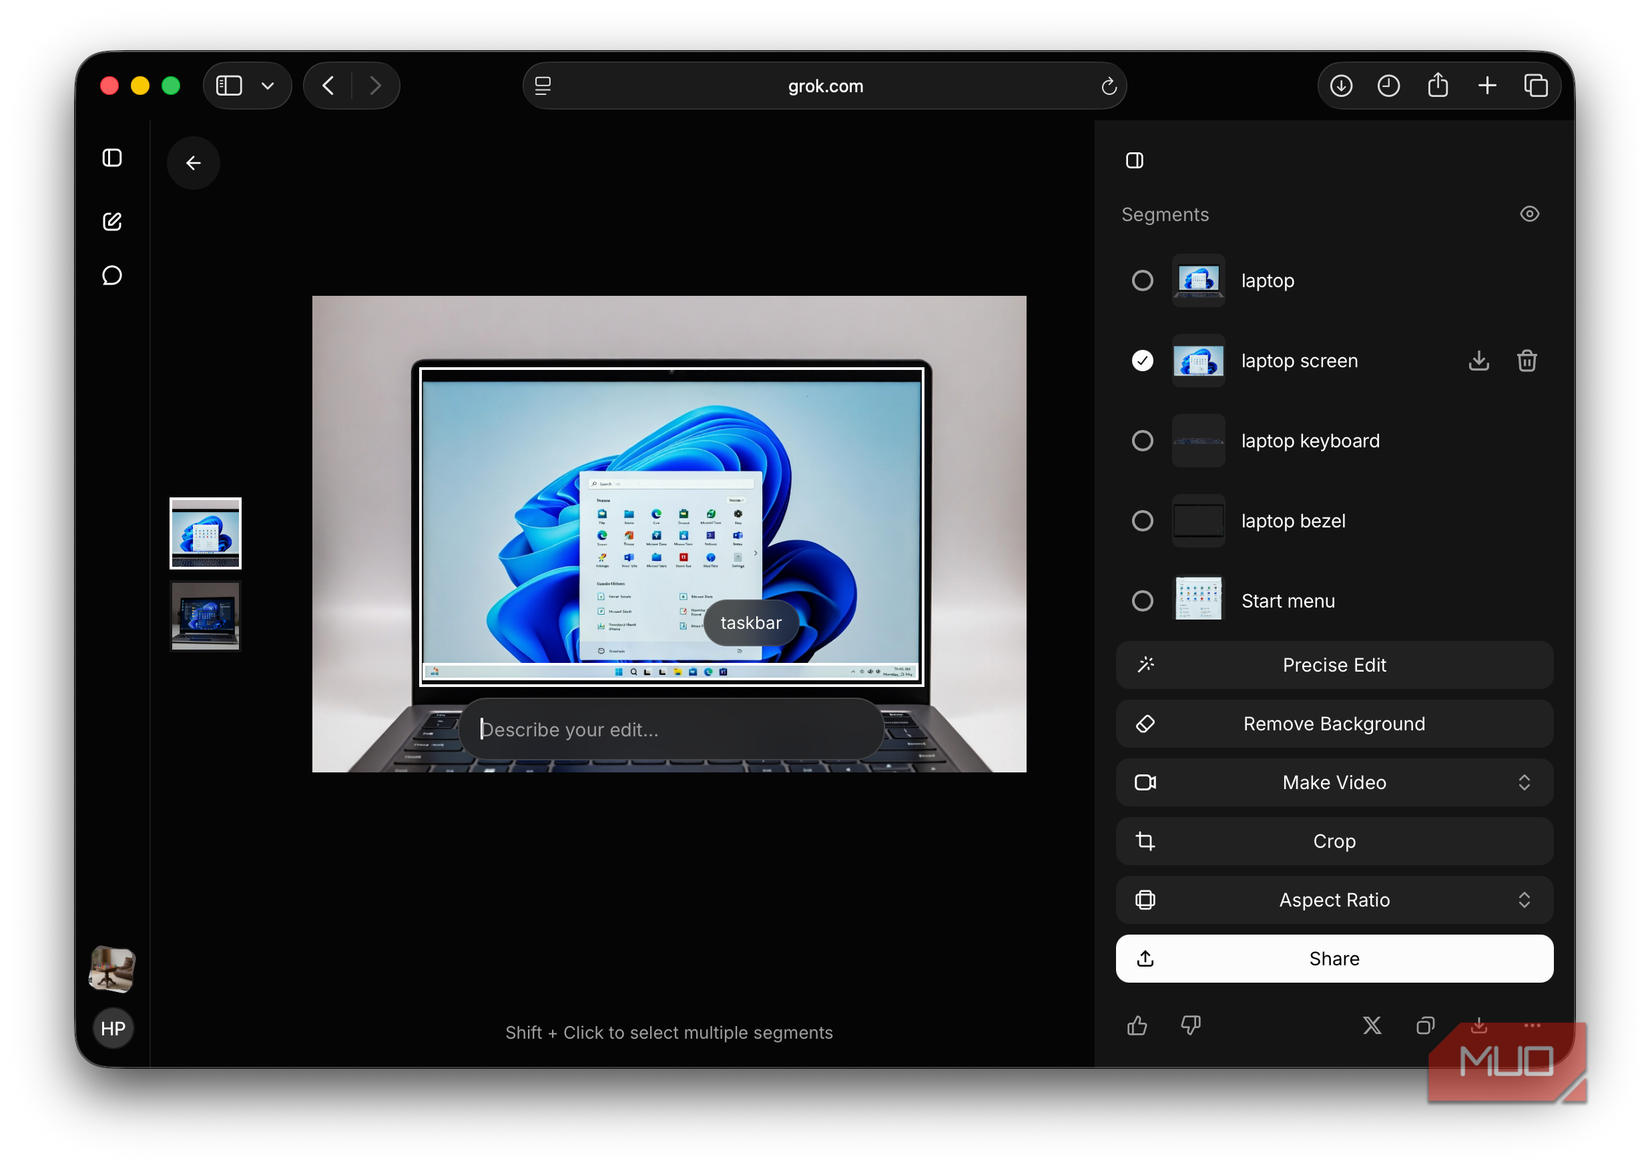Click the Describe your edit input field
Screen dimensions: 1650x1167
pyautogui.click(x=670, y=729)
